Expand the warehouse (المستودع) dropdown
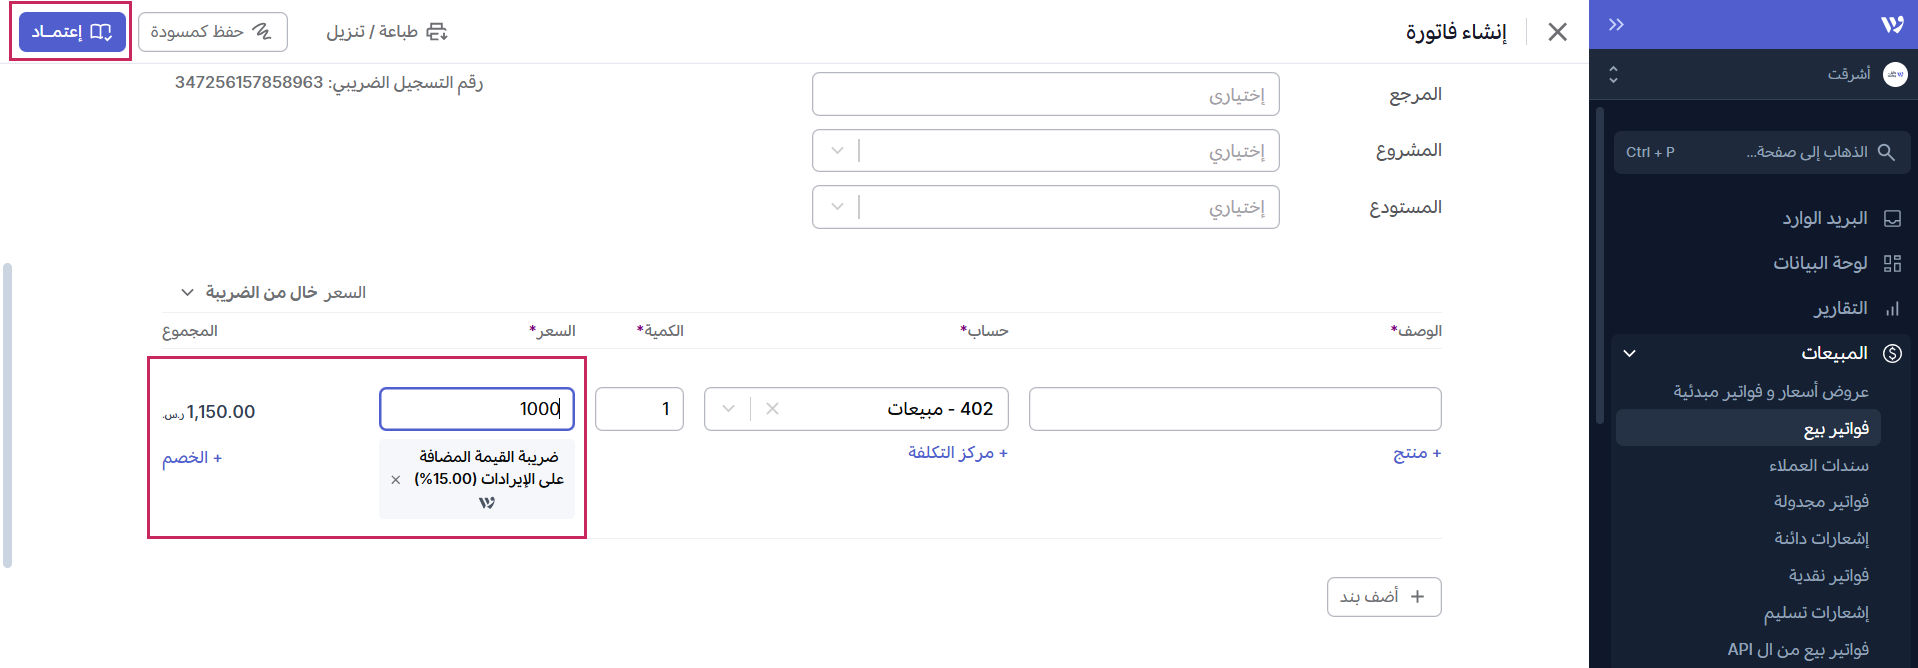This screenshot has width=1918, height=668. point(837,207)
